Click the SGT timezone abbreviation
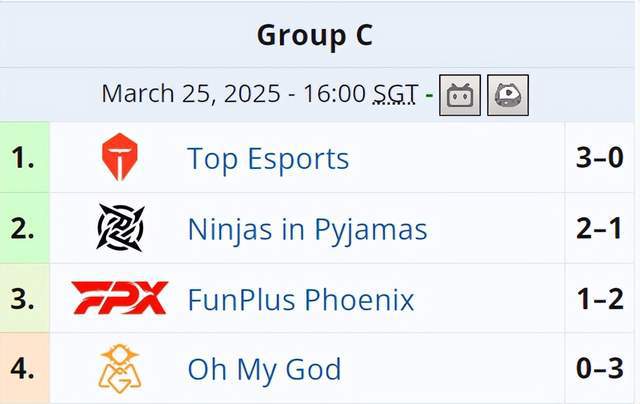This screenshot has width=640, height=404. pyautogui.click(x=396, y=93)
